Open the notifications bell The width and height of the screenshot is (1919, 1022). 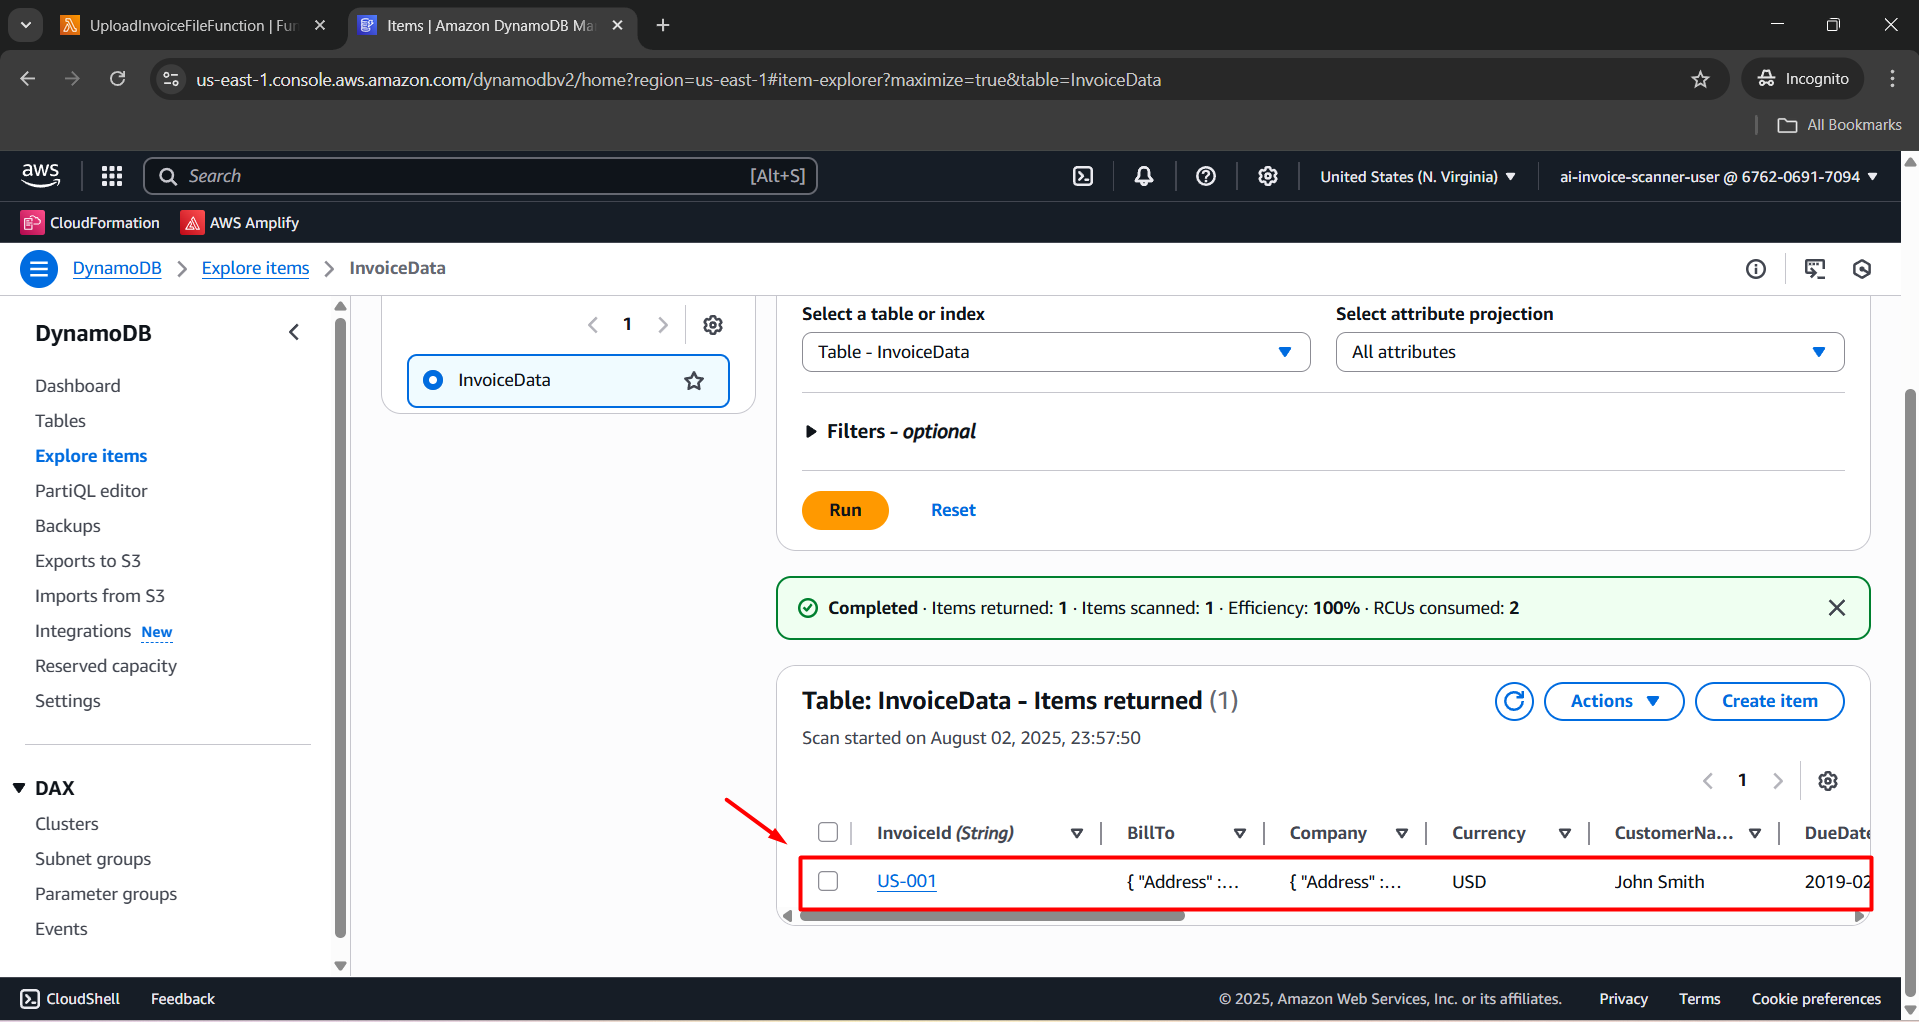click(1144, 176)
